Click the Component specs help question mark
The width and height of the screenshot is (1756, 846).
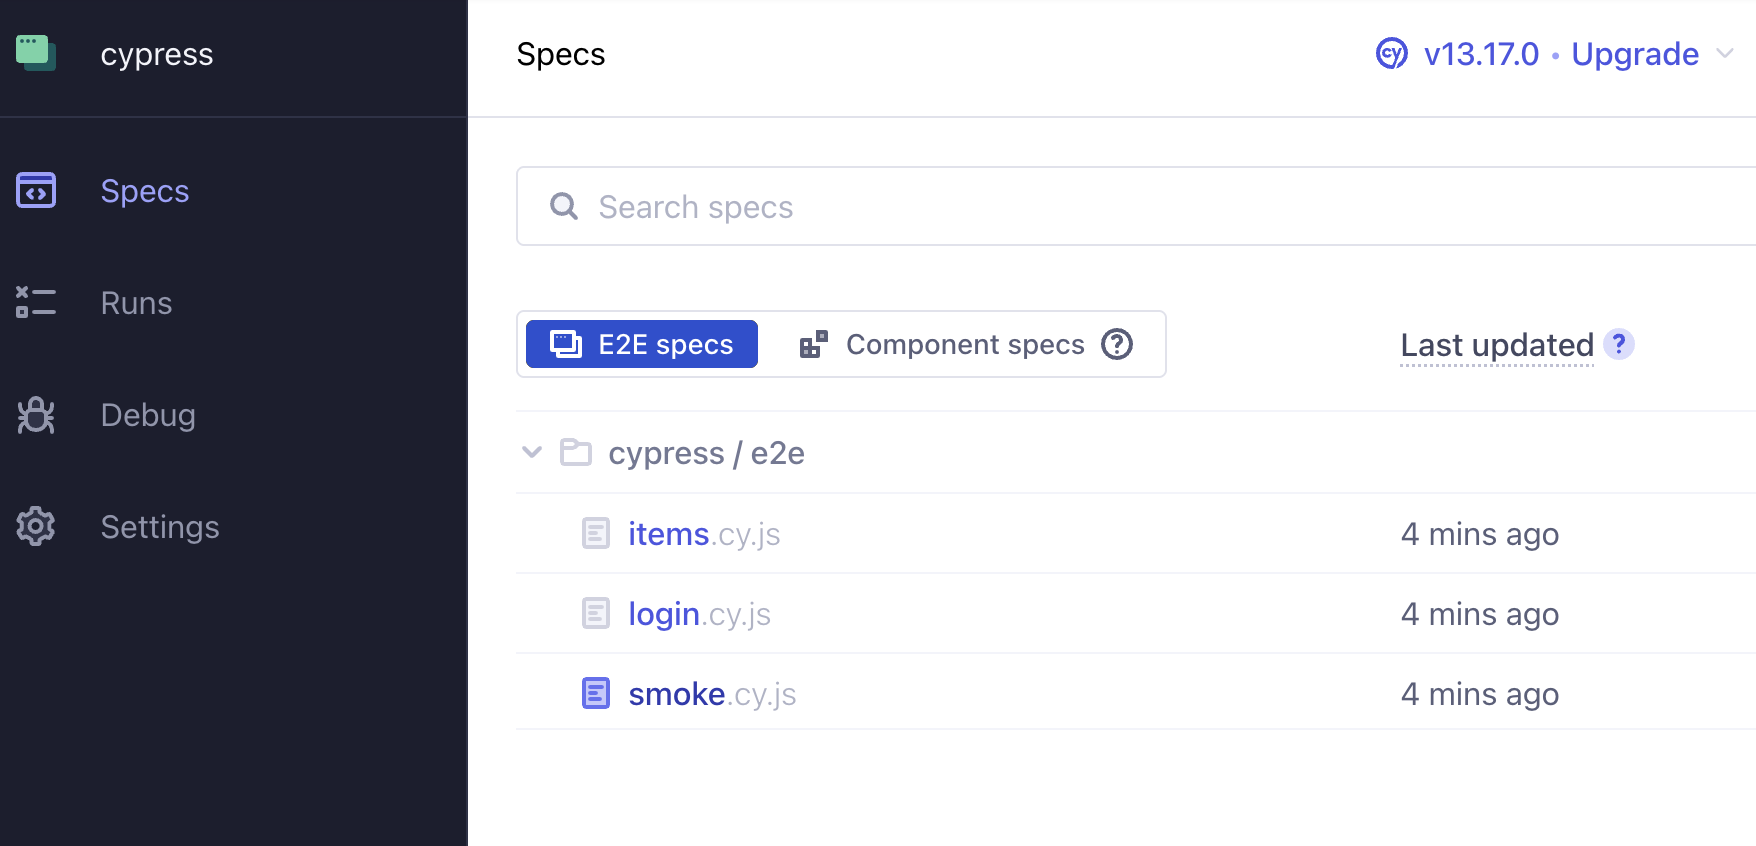[1117, 344]
